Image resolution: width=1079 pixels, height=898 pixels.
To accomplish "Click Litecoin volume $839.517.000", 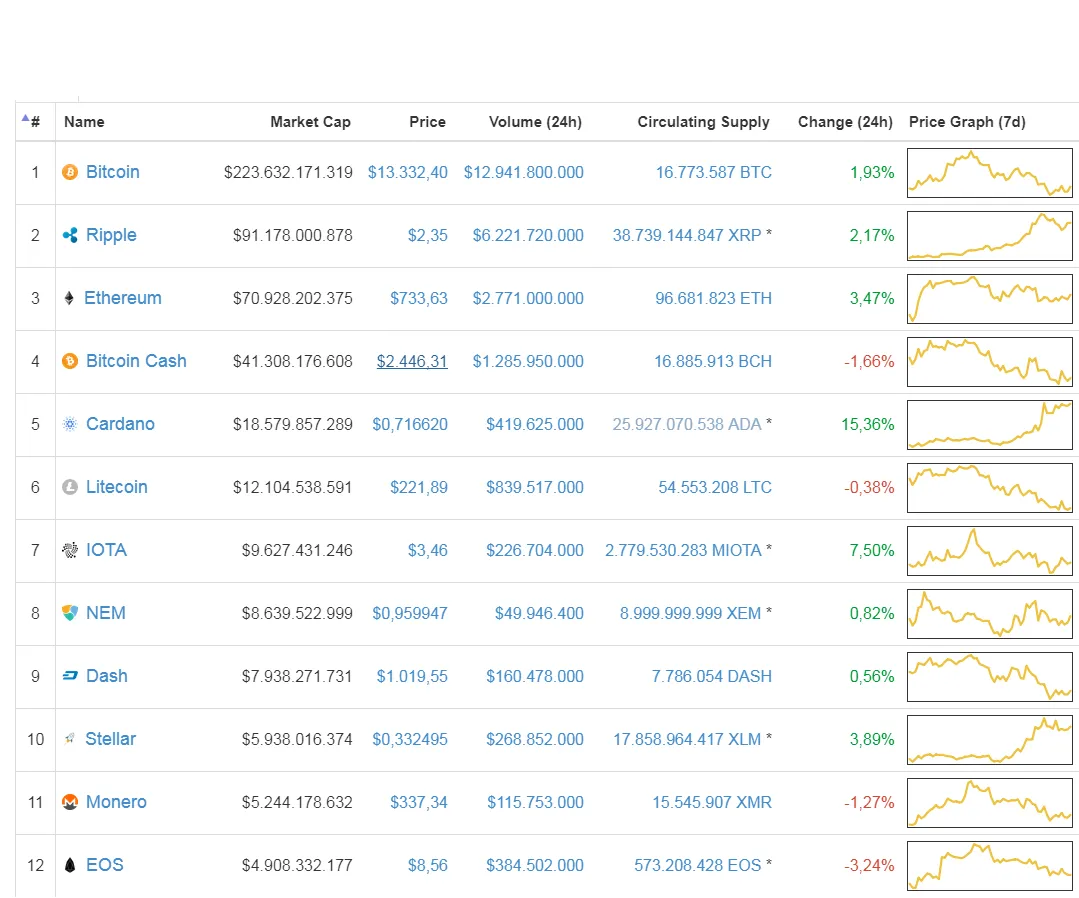I will 535,487.
